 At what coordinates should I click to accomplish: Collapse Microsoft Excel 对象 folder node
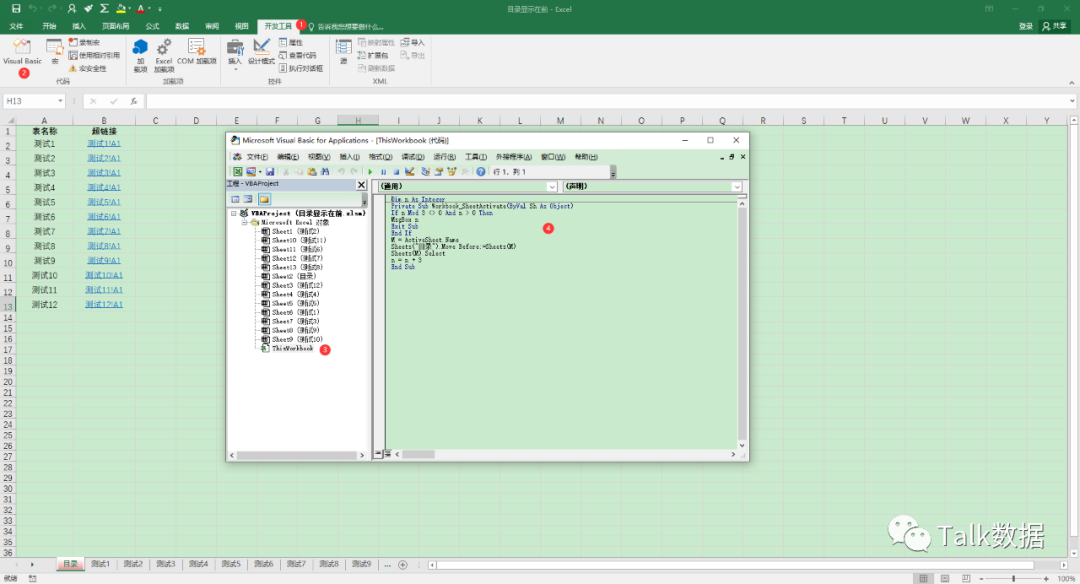pos(245,222)
